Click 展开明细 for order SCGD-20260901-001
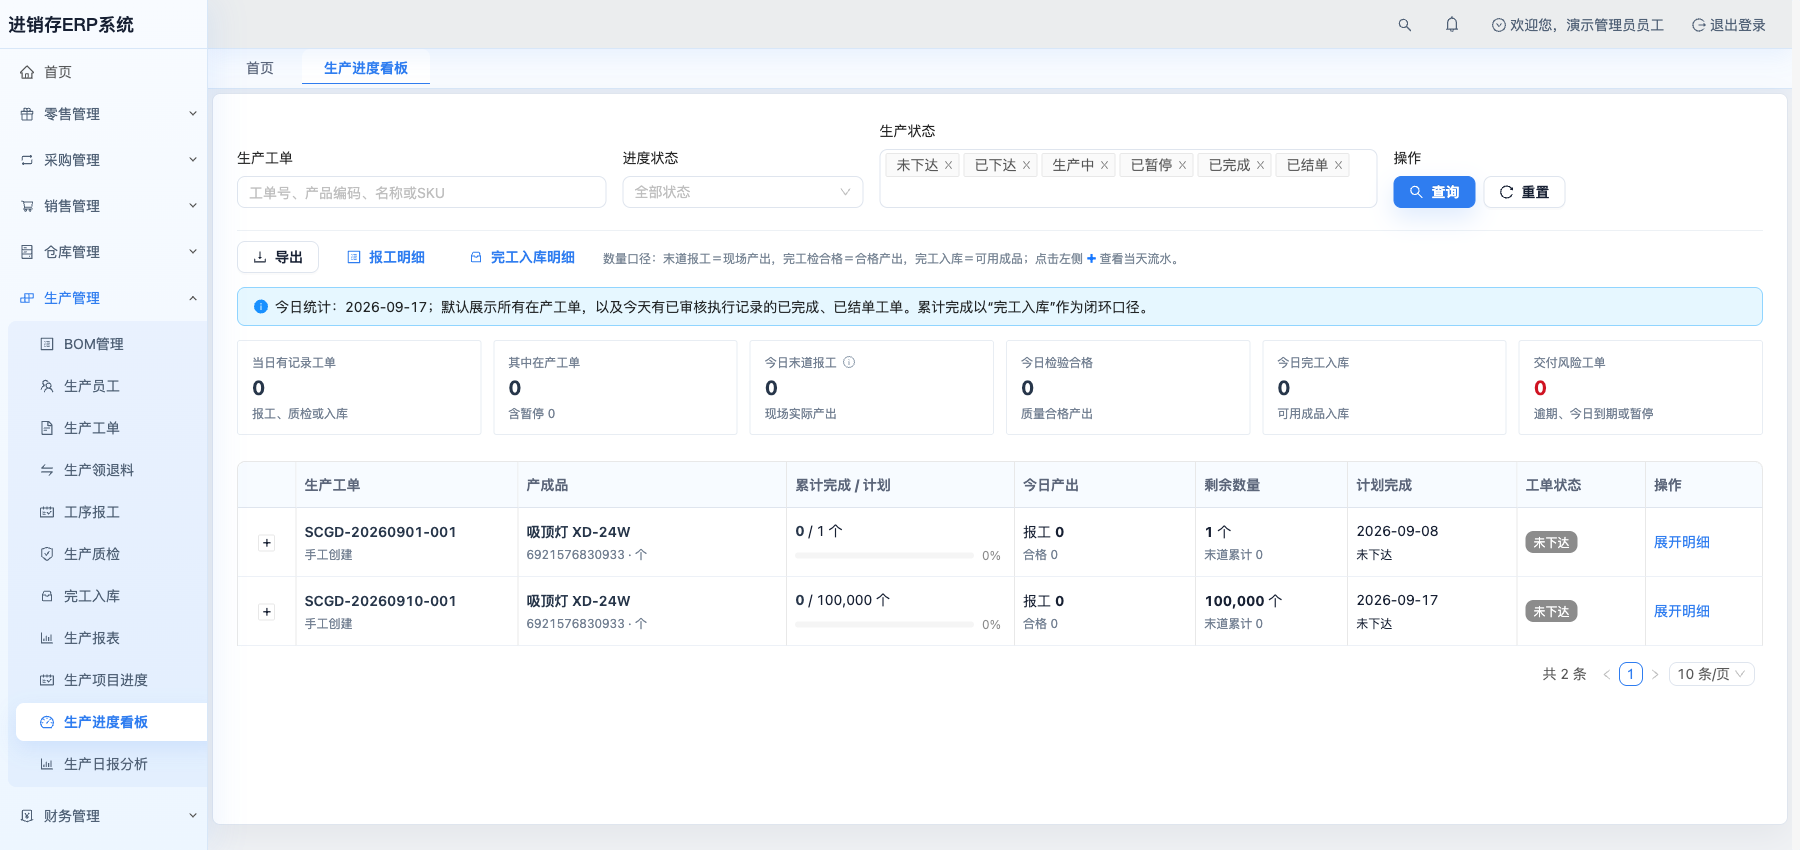The image size is (1800, 850). tap(1682, 542)
